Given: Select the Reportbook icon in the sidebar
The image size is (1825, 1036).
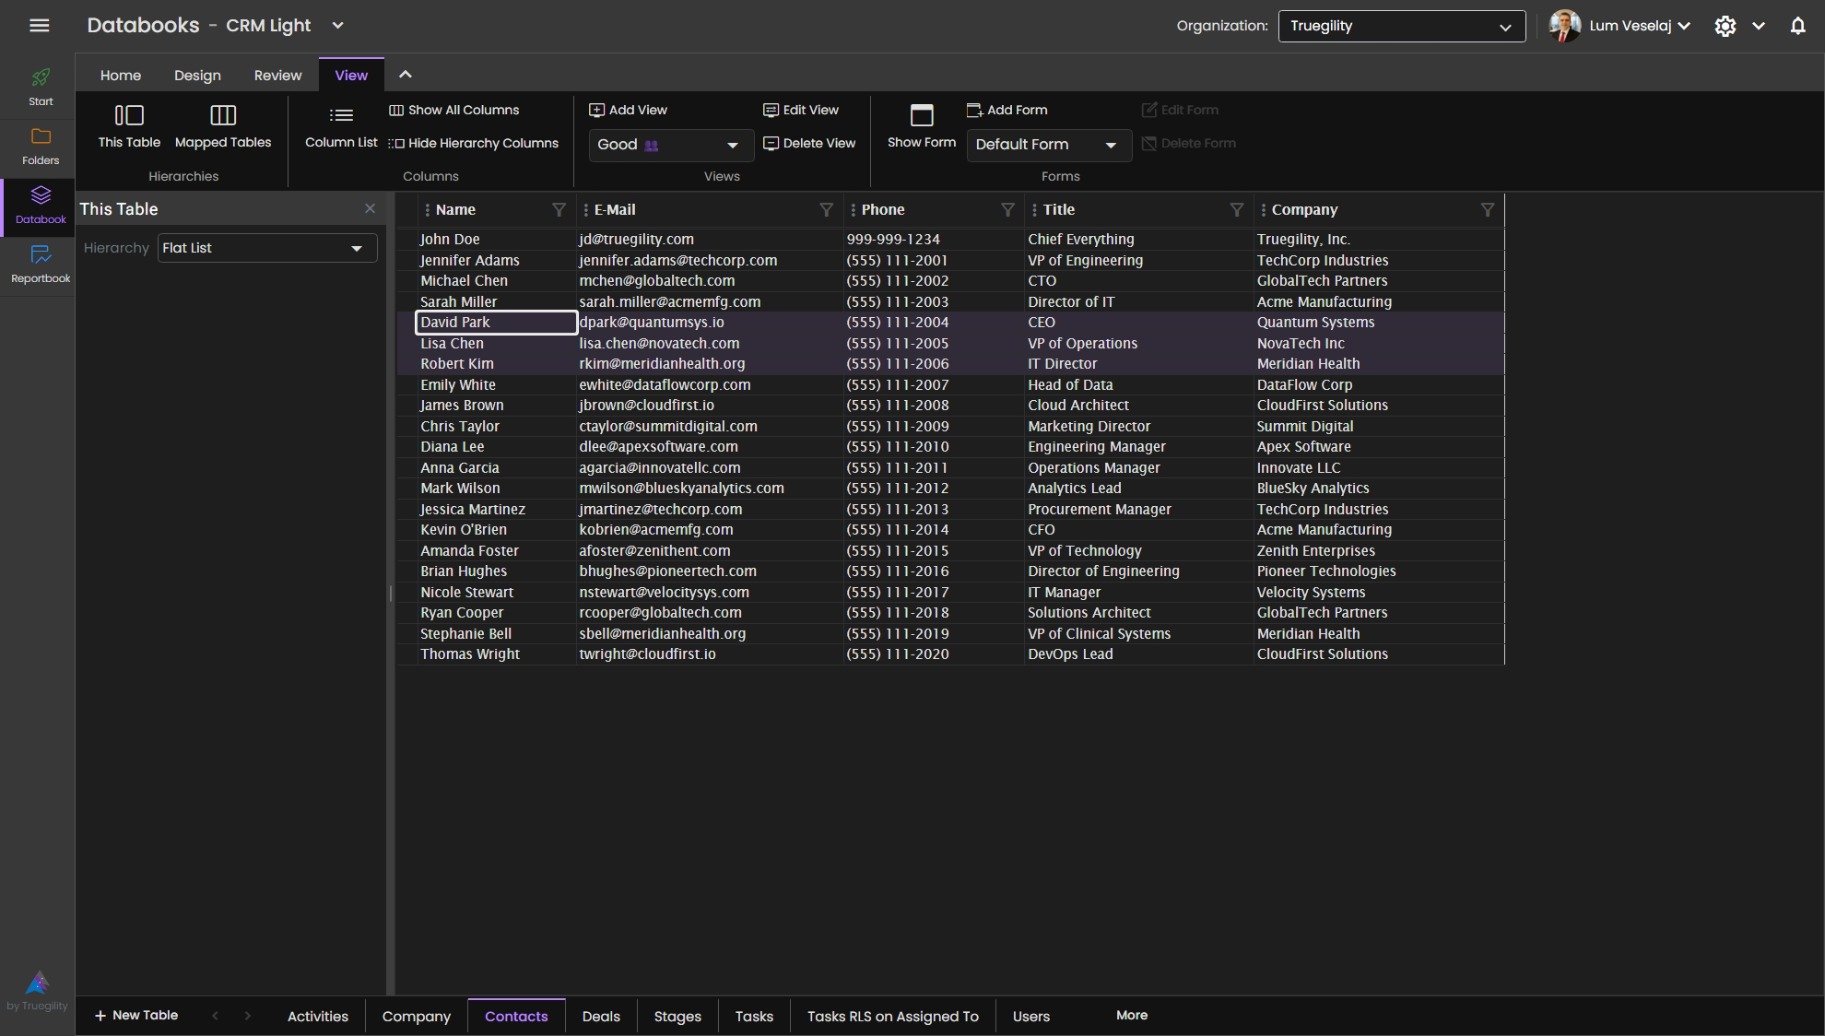Looking at the screenshot, I should (x=39, y=263).
